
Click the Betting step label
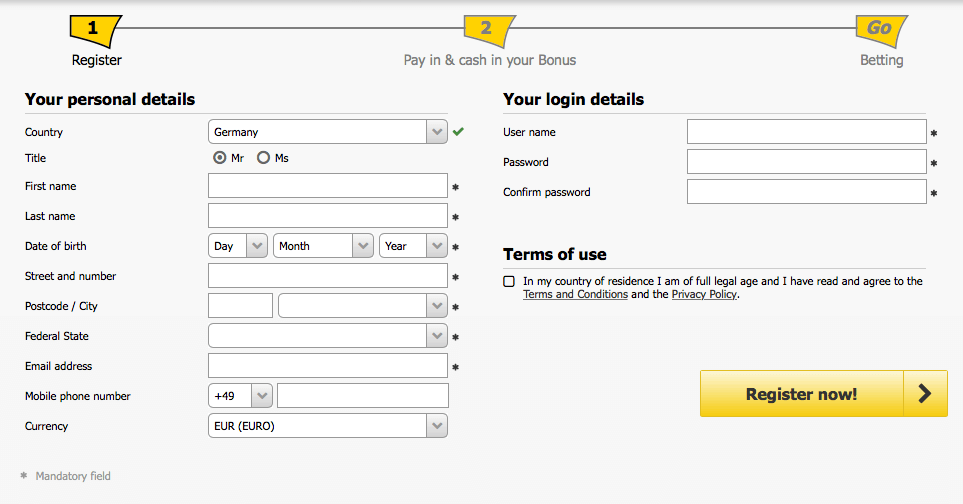click(x=881, y=60)
